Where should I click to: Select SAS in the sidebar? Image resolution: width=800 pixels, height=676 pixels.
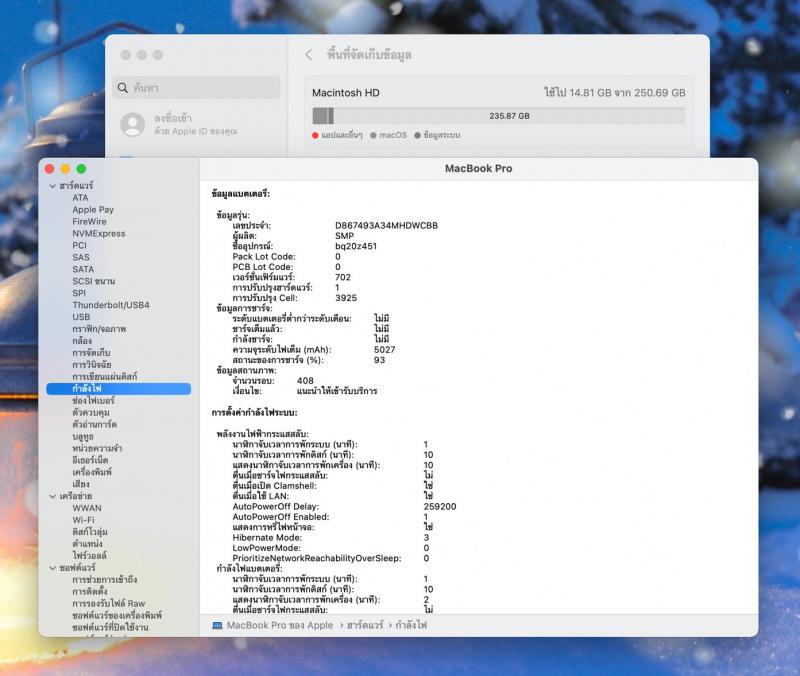point(81,257)
